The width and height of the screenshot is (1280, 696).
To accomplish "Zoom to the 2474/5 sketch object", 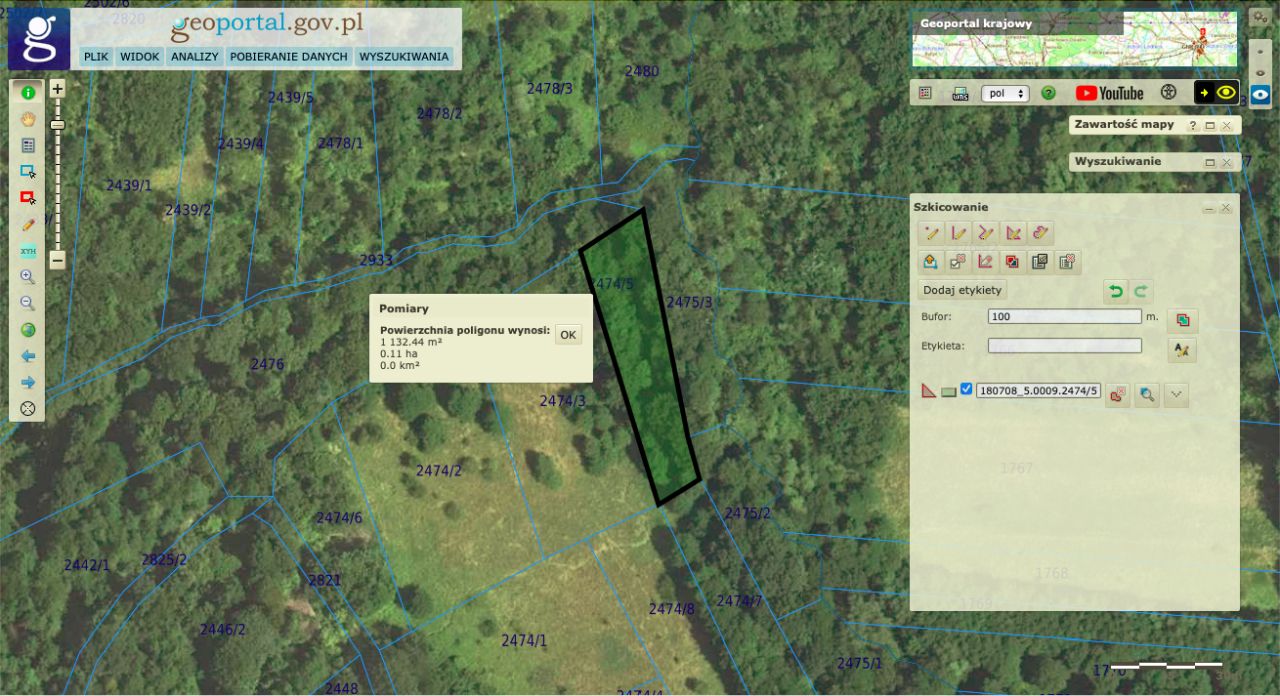I will tap(1147, 395).
